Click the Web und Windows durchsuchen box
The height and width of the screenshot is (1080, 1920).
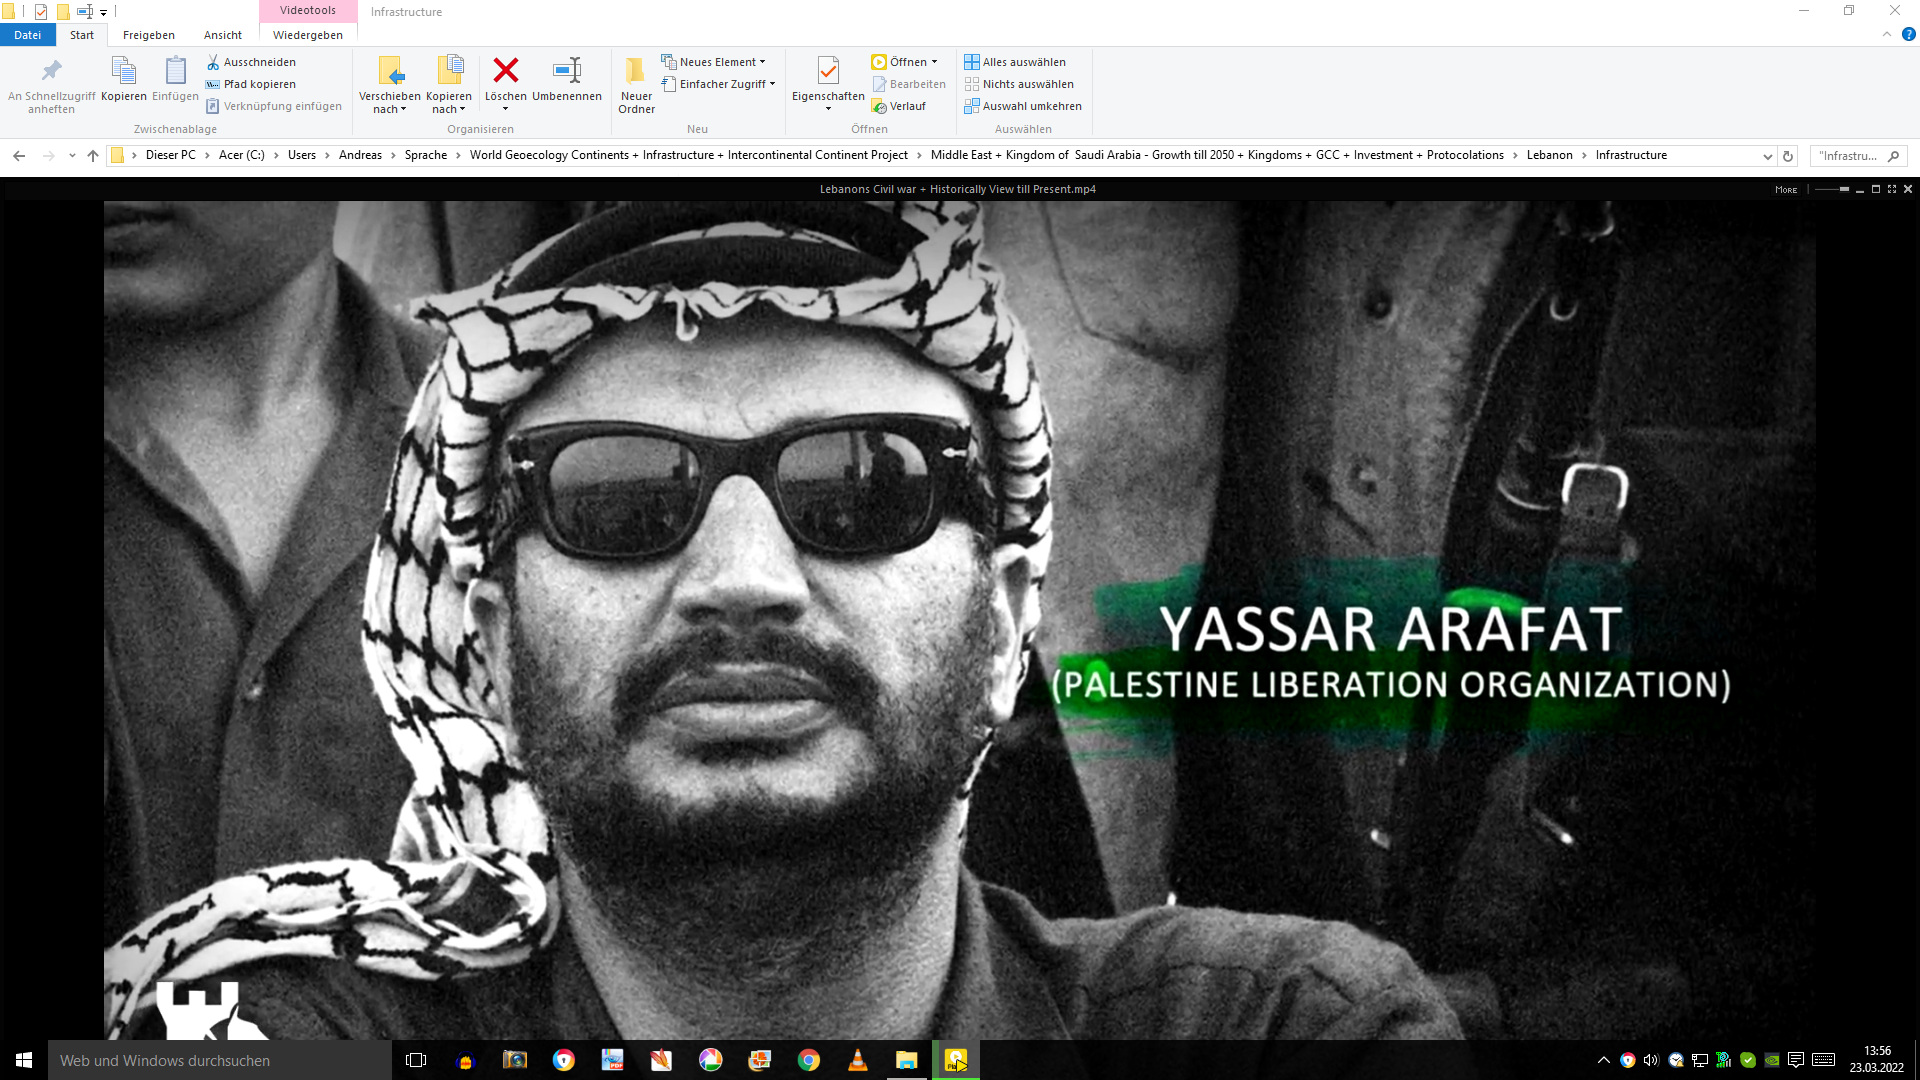click(x=220, y=1060)
